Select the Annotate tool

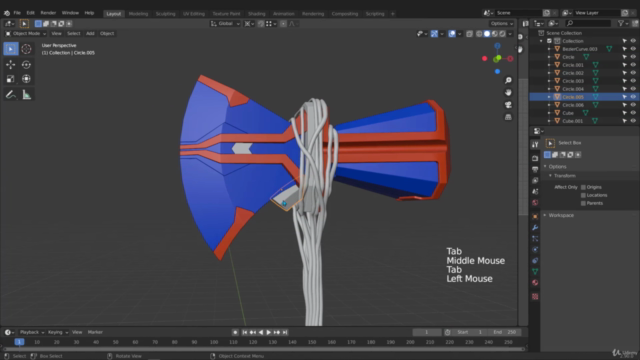[11, 95]
